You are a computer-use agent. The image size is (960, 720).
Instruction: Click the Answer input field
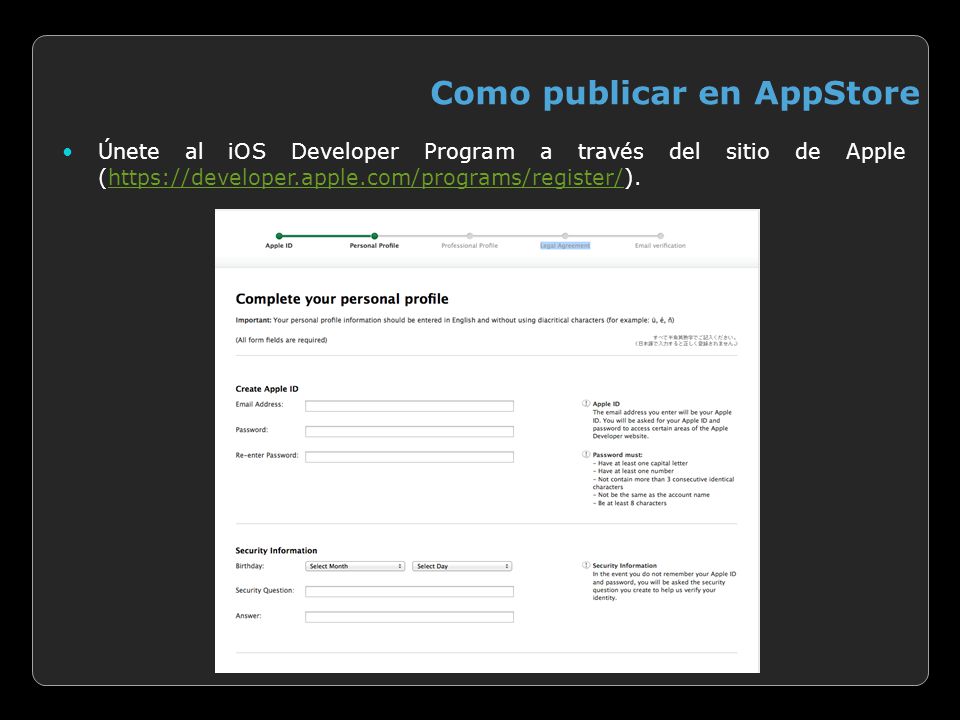click(x=409, y=617)
